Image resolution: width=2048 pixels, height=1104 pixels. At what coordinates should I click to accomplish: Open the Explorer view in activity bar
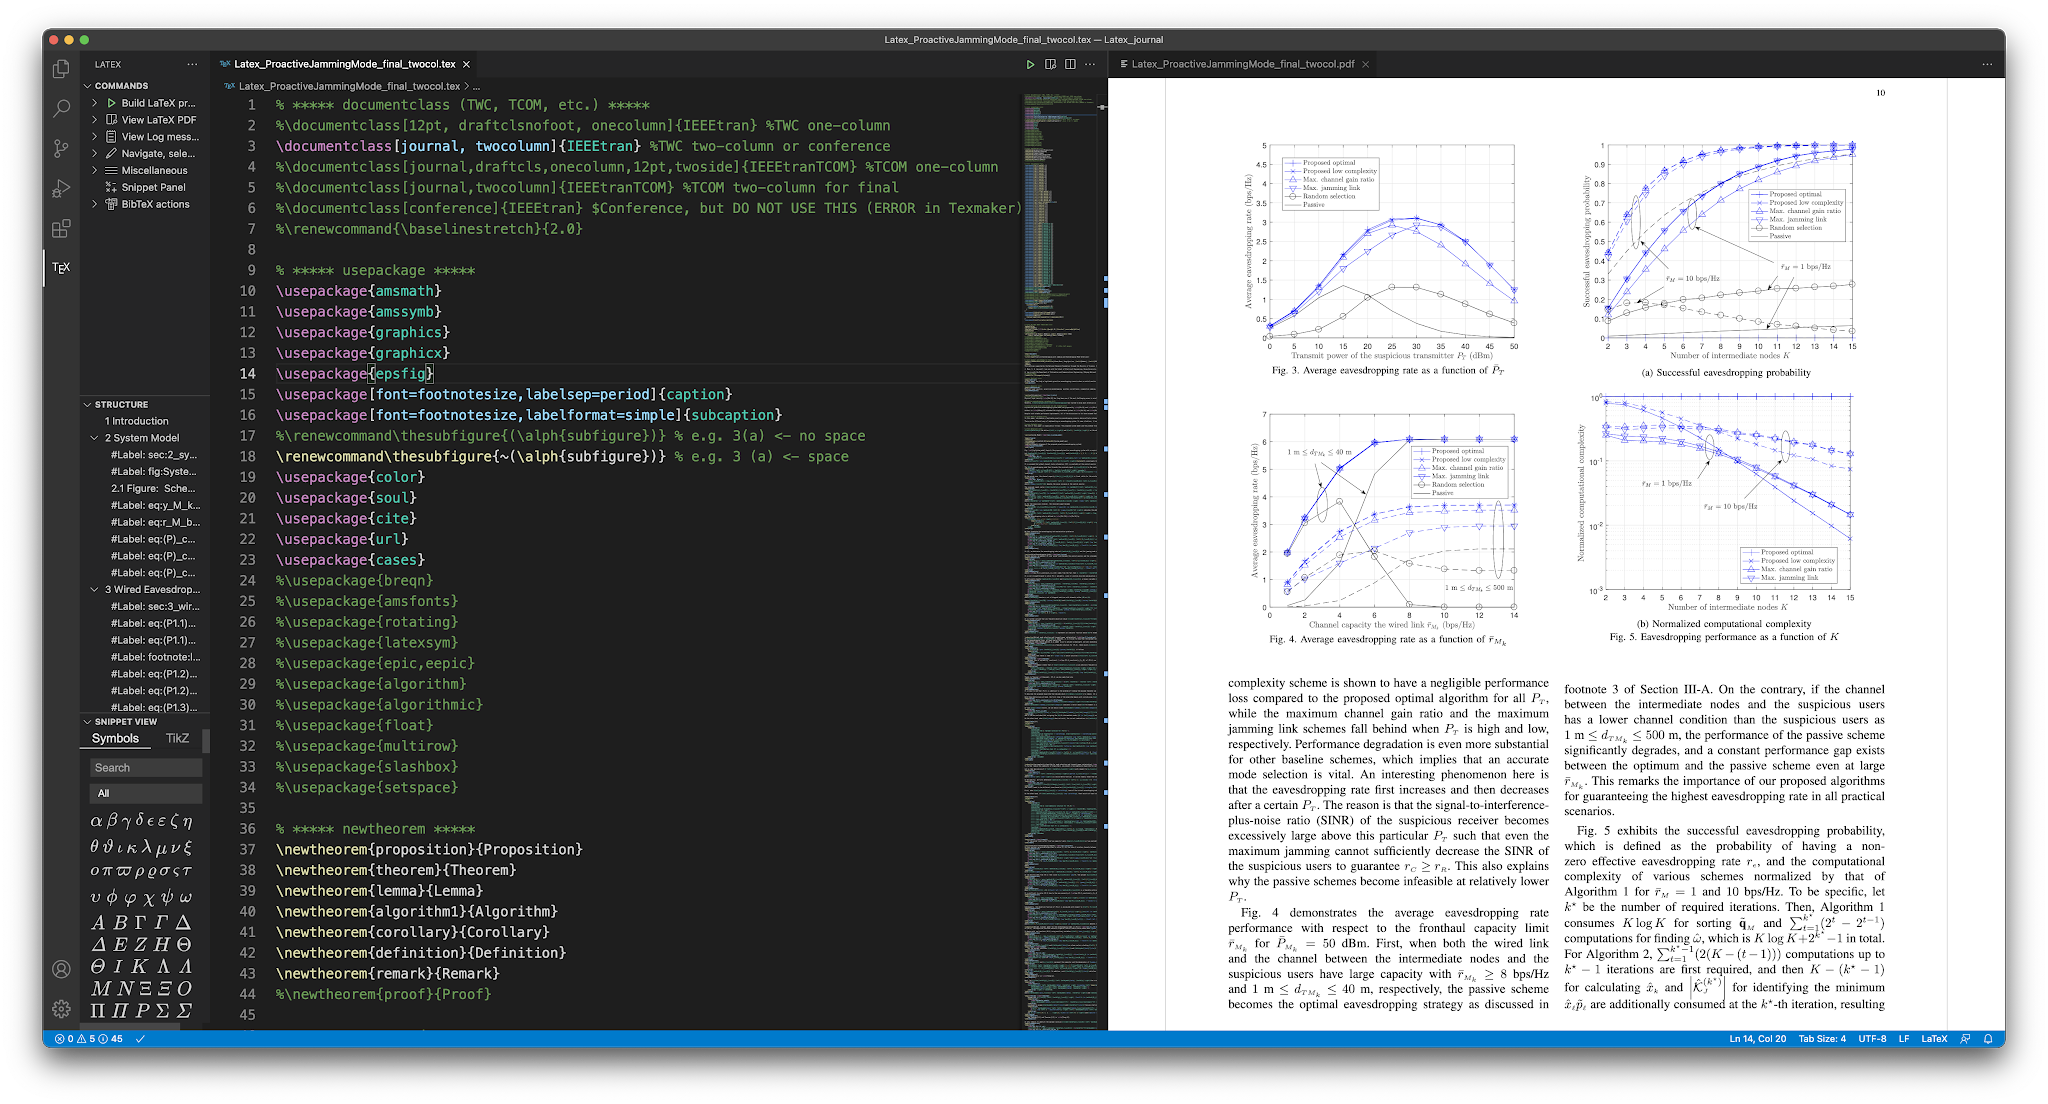coord(61,68)
